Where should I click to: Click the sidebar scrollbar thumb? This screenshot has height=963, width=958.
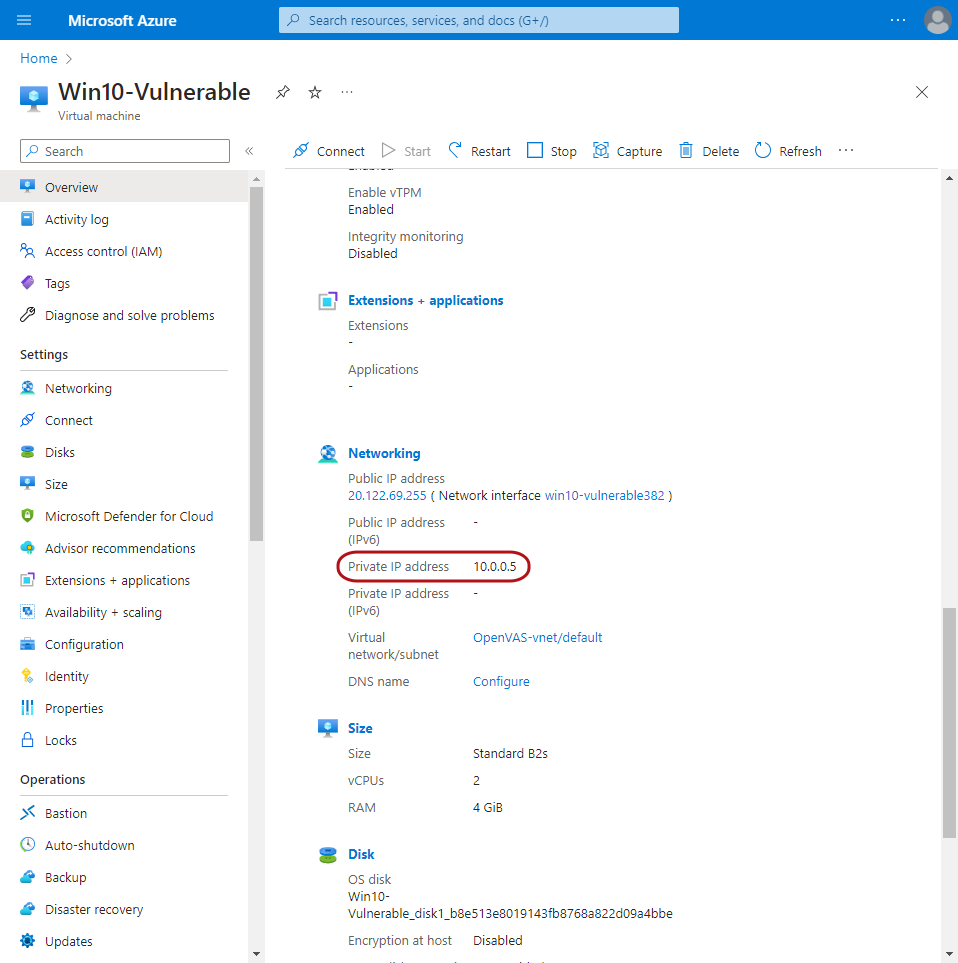coord(257,364)
